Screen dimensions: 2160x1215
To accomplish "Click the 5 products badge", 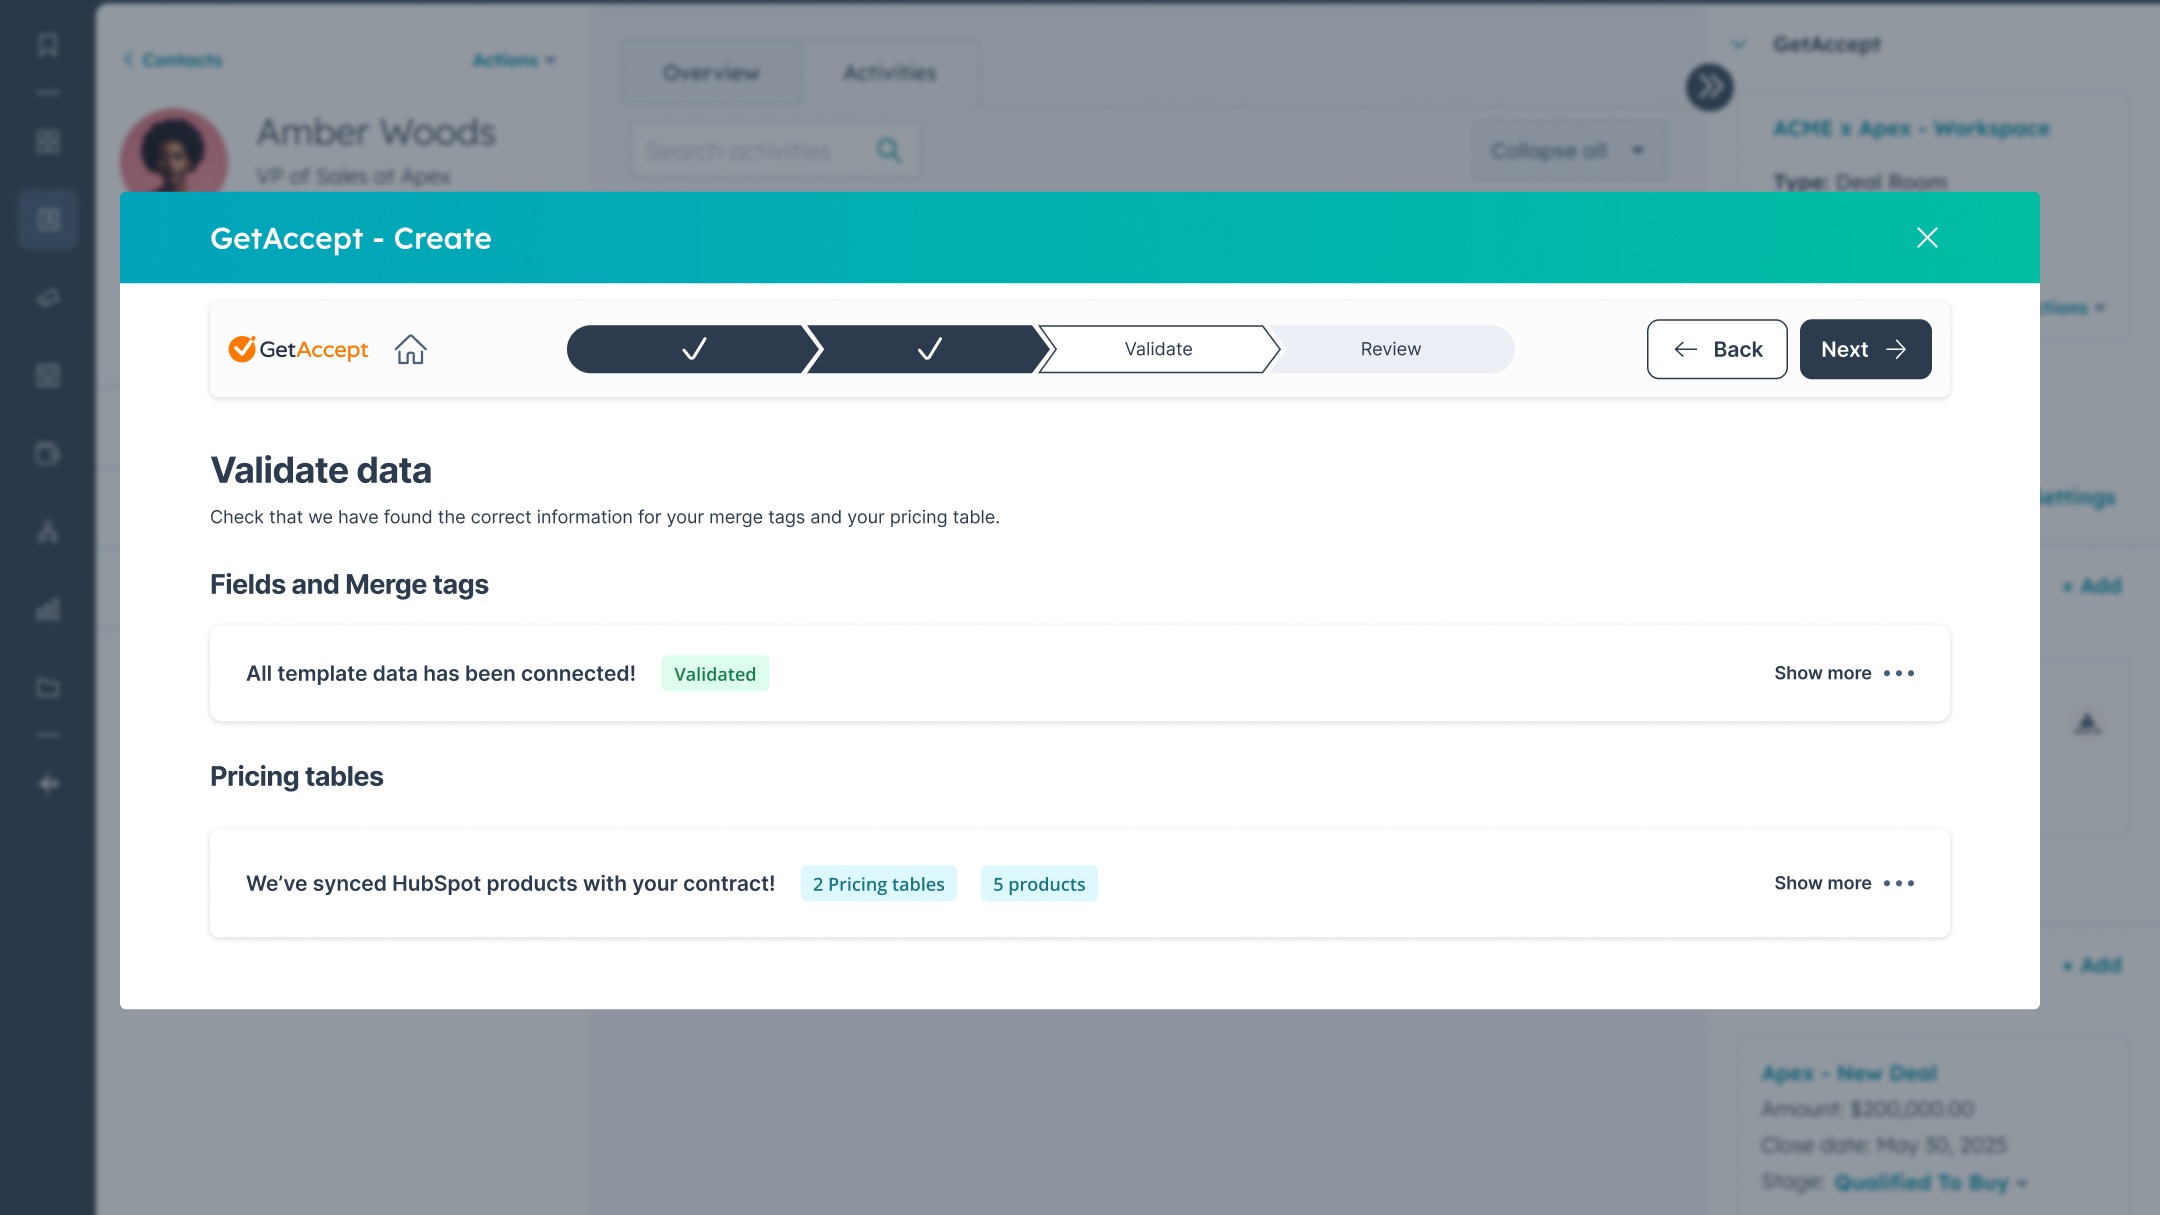I will pos(1038,884).
